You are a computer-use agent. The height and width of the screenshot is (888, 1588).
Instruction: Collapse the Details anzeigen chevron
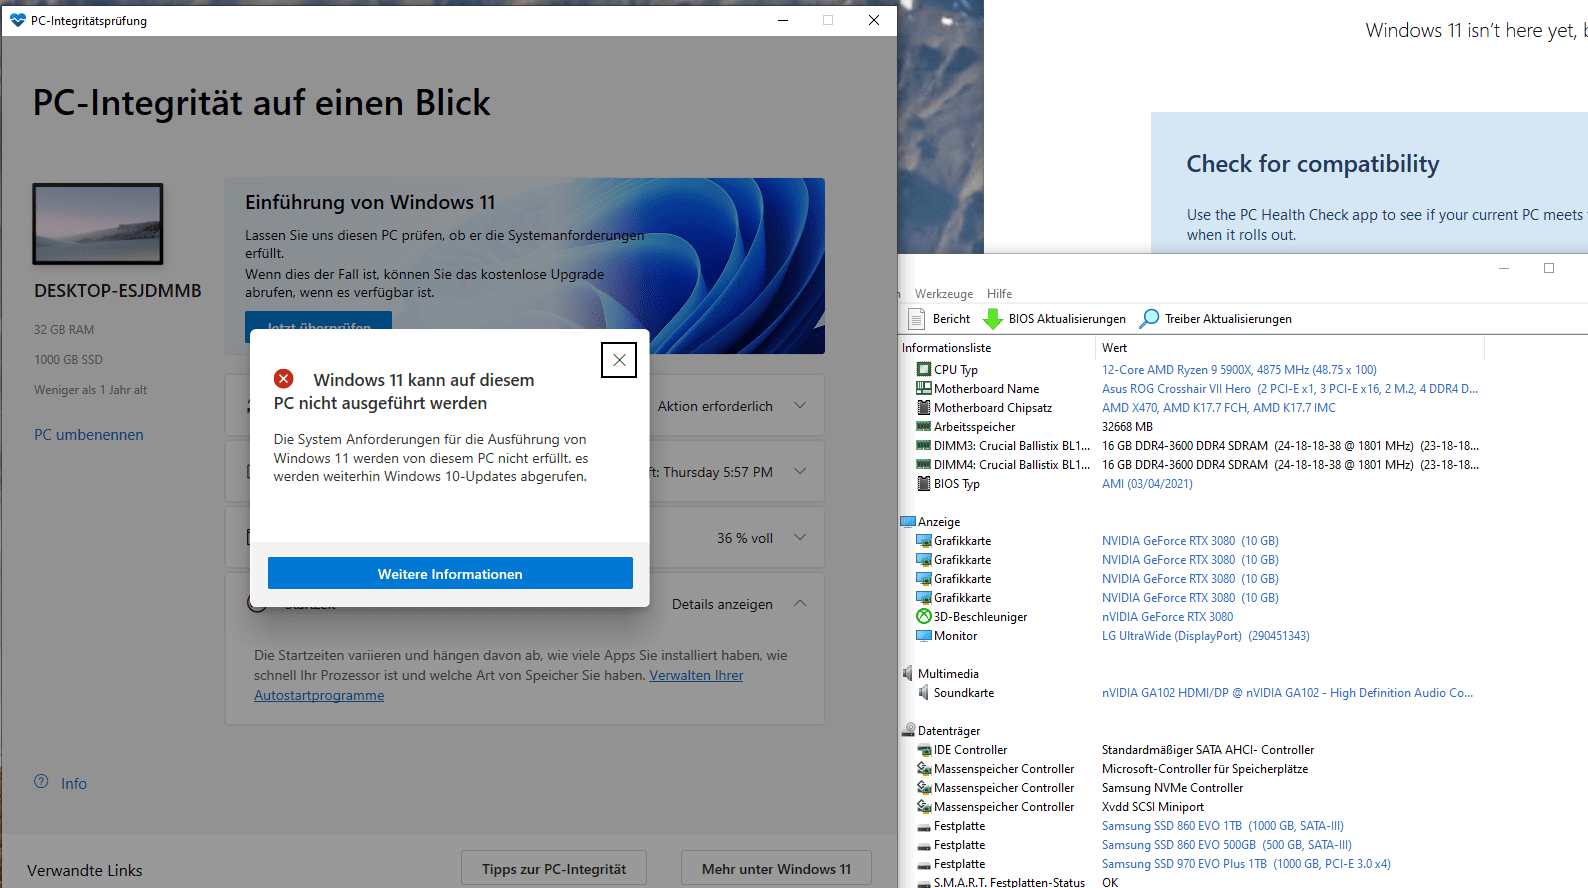coord(800,603)
